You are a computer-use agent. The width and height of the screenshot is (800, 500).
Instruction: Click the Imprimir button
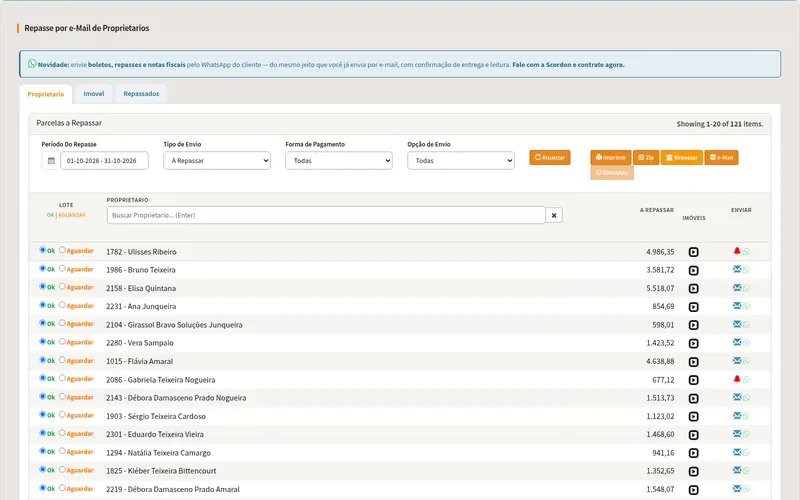coord(611,158)
